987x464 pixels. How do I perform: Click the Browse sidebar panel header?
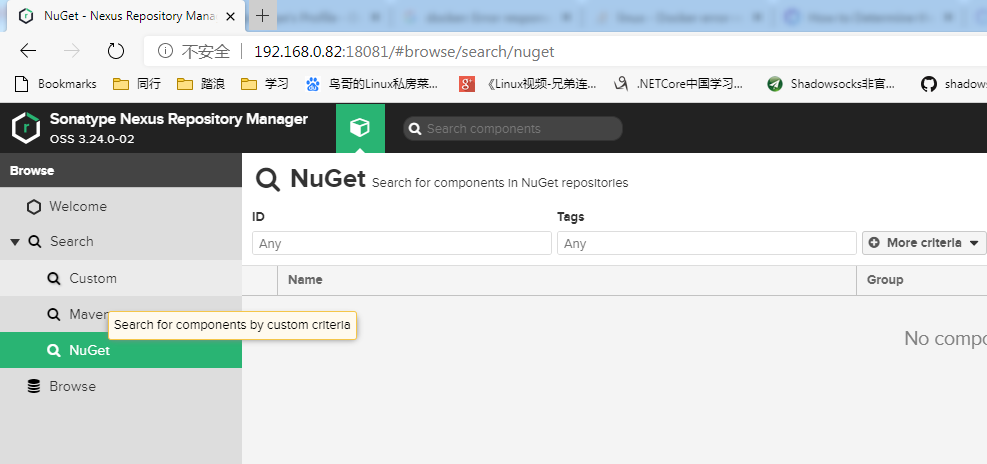click(121, 170)
